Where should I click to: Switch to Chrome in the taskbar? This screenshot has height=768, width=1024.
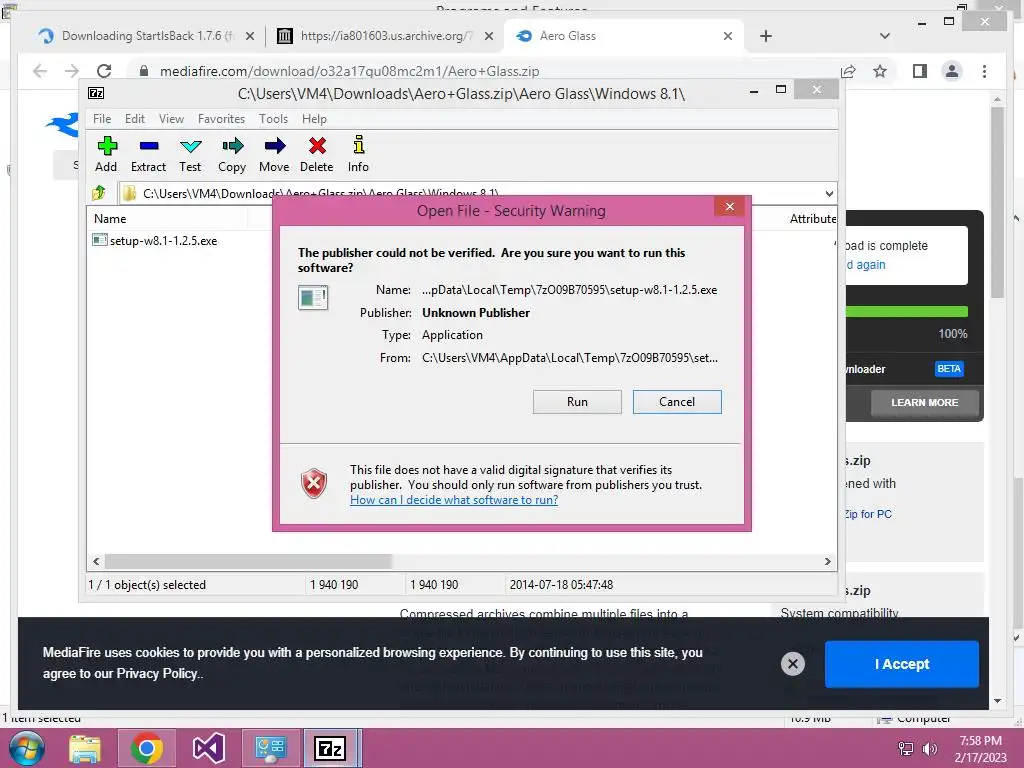[x=146, y=748]
